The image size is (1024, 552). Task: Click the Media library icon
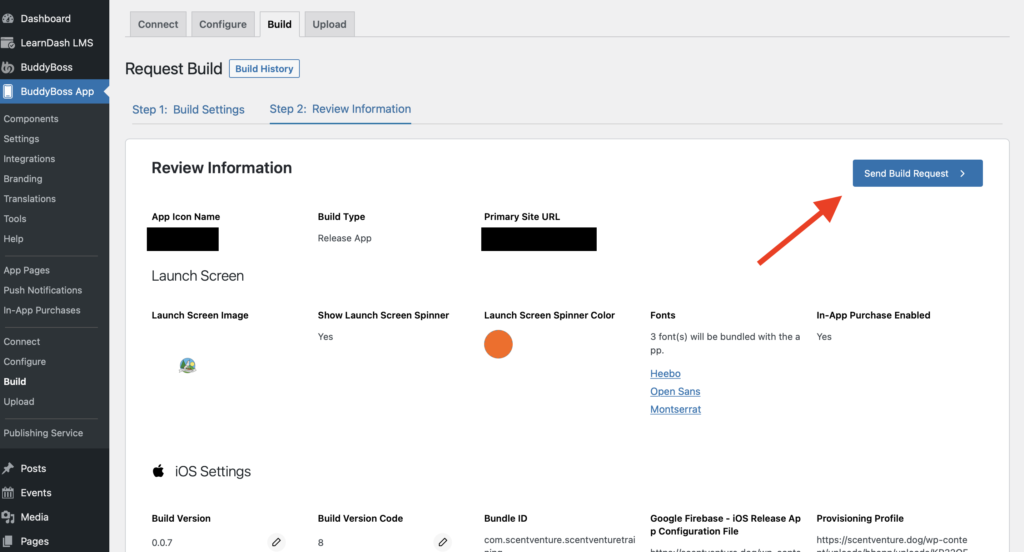click(9, 517)
